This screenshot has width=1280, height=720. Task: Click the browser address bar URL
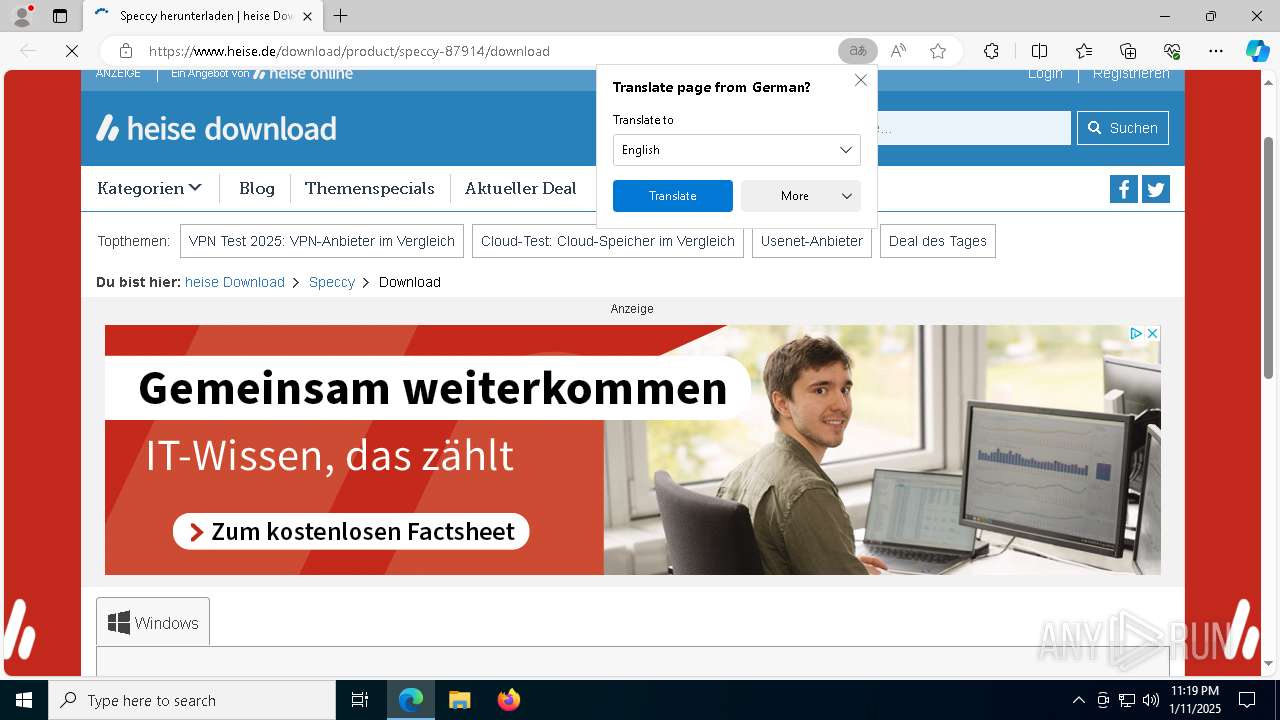349,51
